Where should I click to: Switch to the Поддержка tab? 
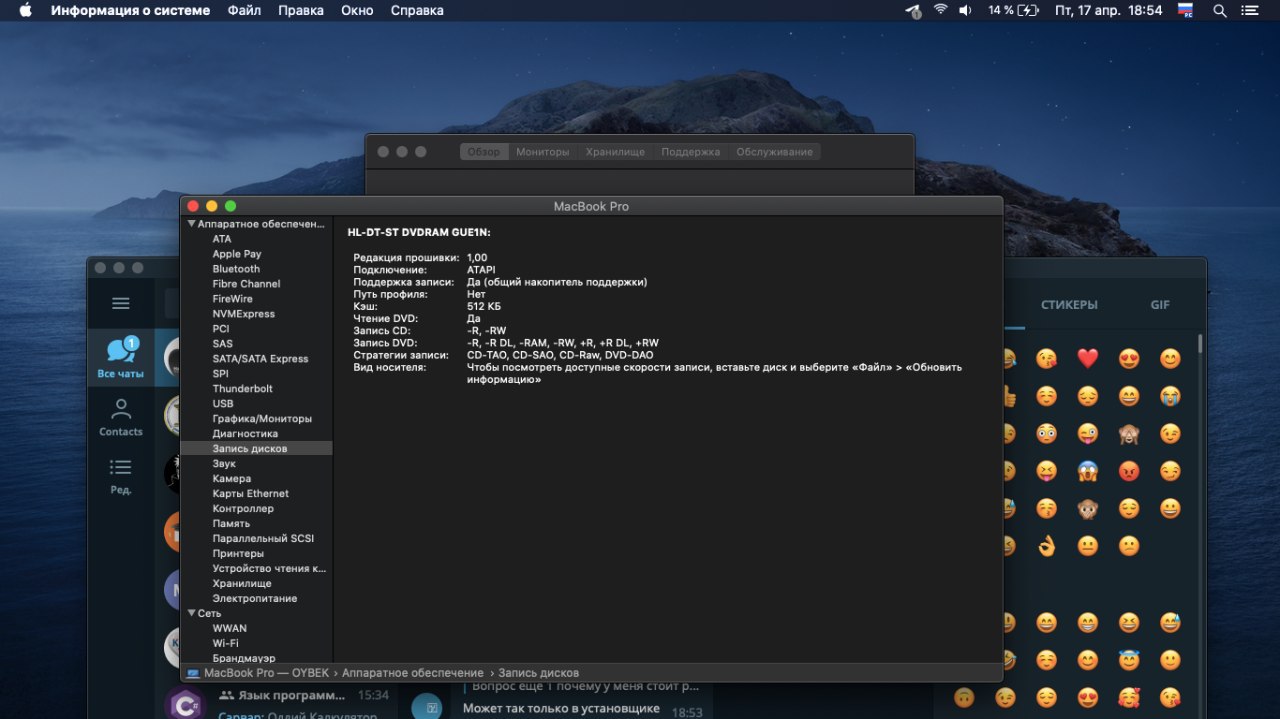(691, 152)
